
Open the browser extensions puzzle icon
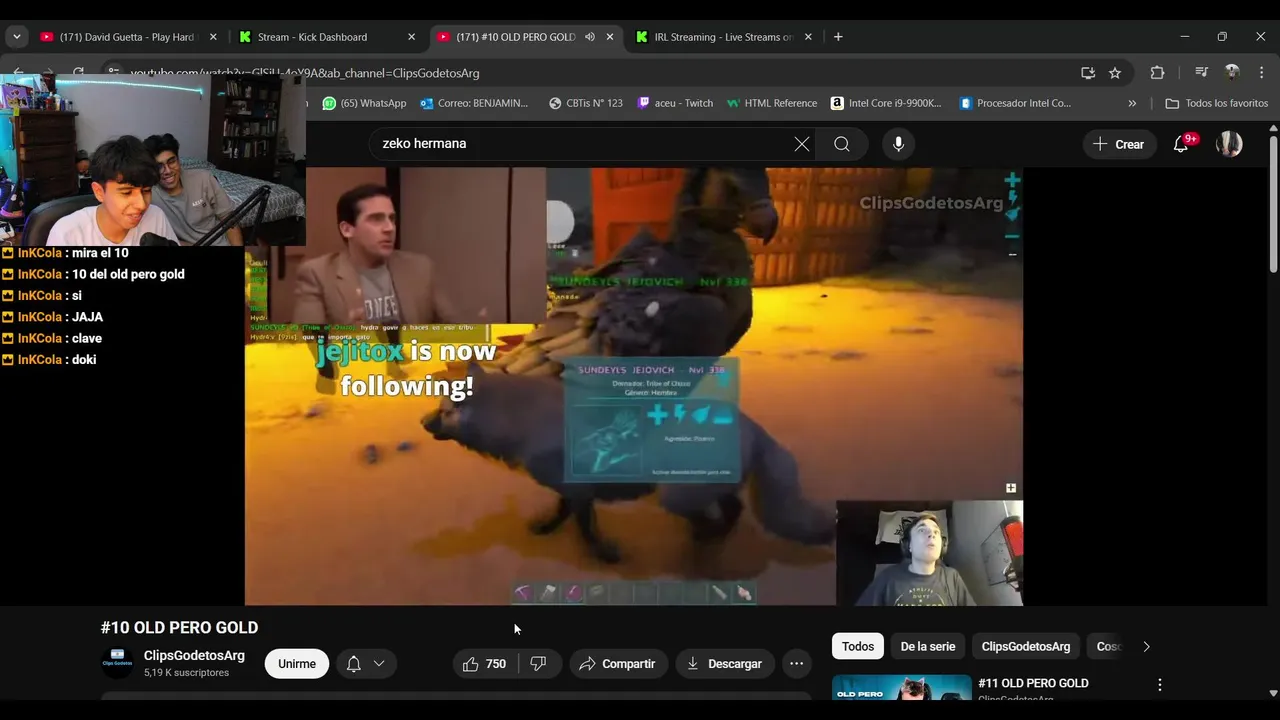pyautogui.click(x=1157, y=73)
